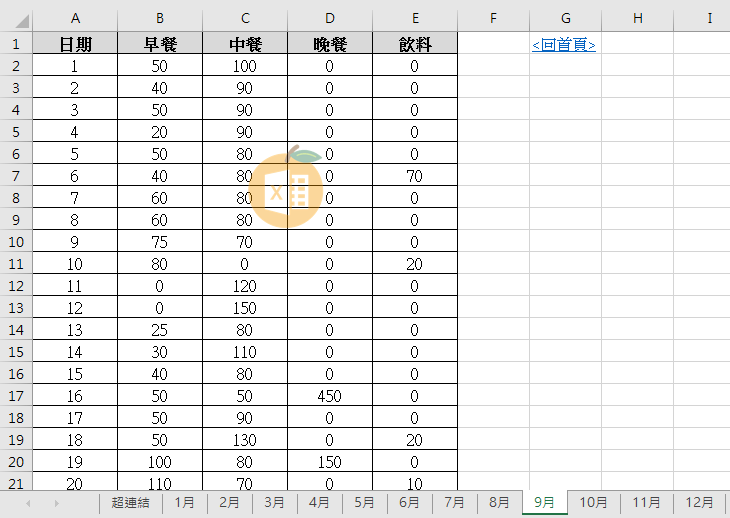Go to the 12月 sheet tab

tap(699, 502)
